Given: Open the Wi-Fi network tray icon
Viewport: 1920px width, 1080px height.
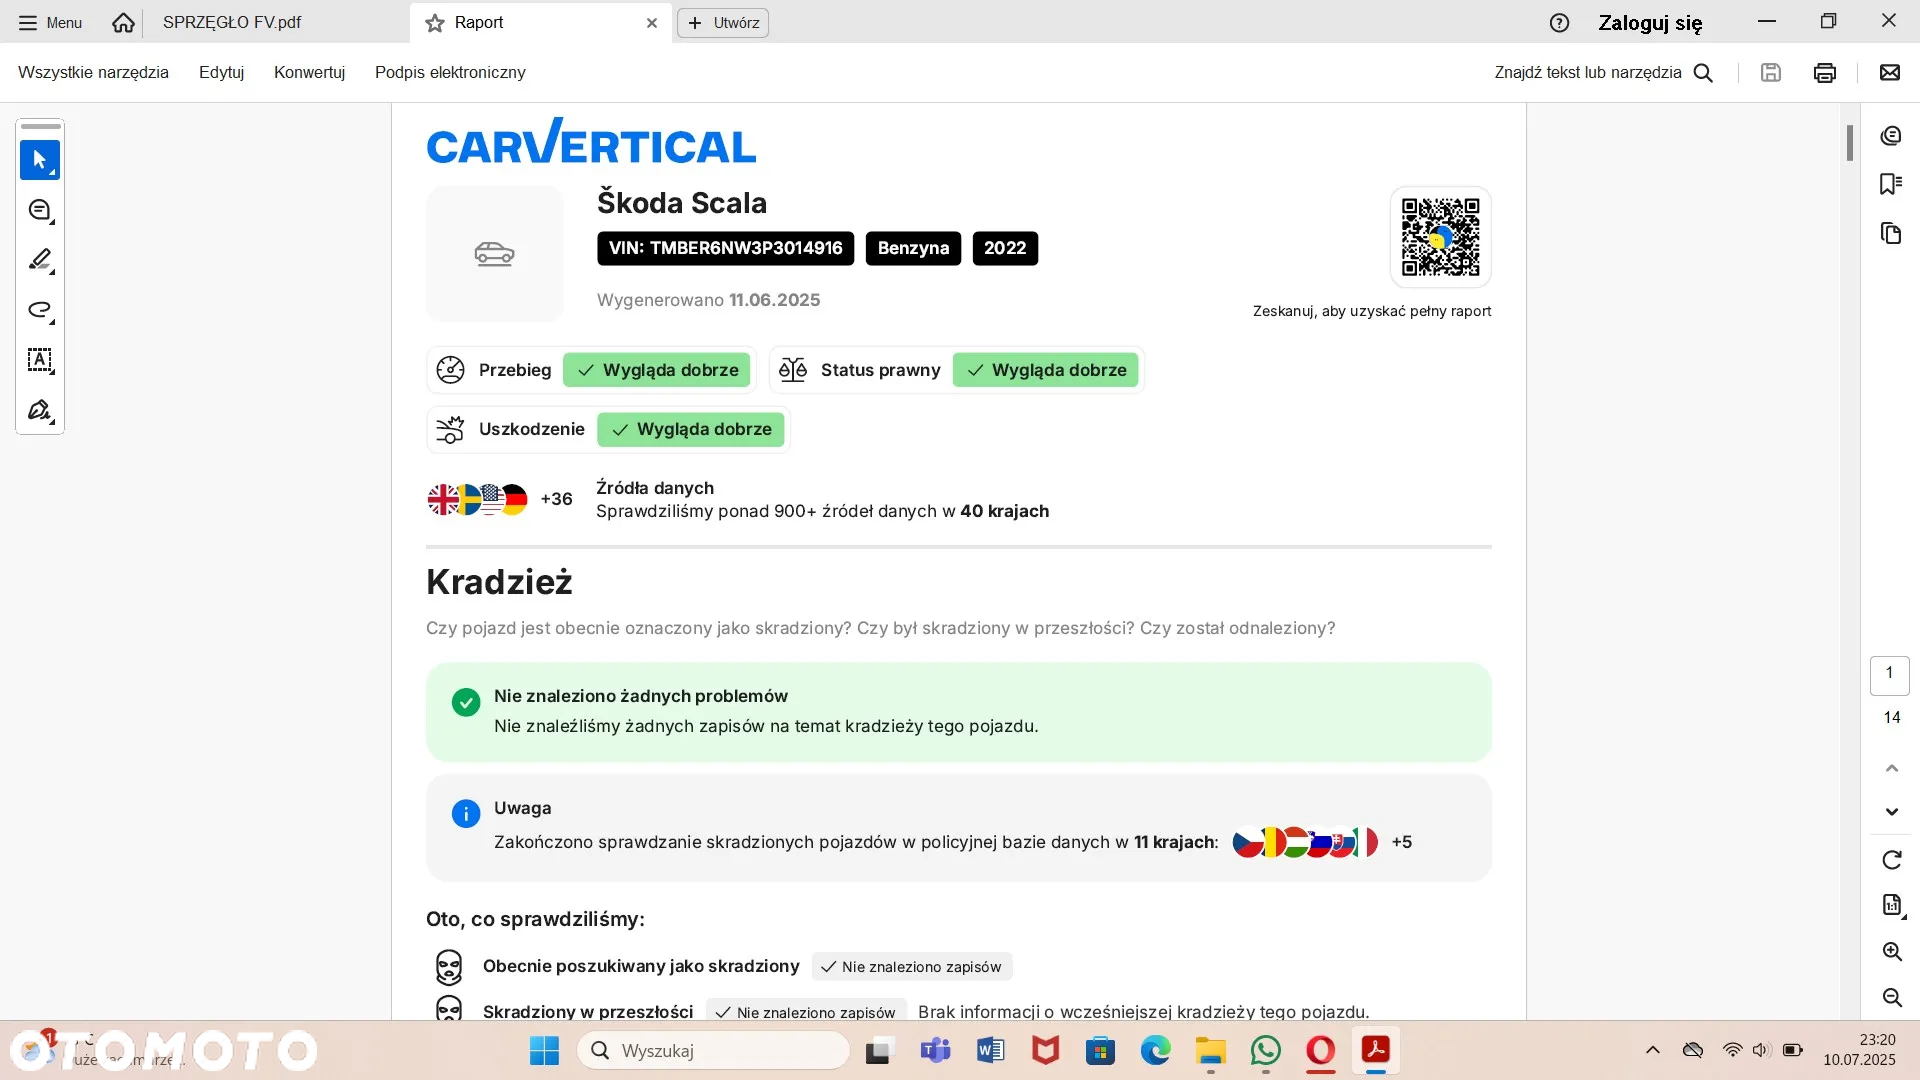Looking at the screenshot, I should click(1732, 1050).
